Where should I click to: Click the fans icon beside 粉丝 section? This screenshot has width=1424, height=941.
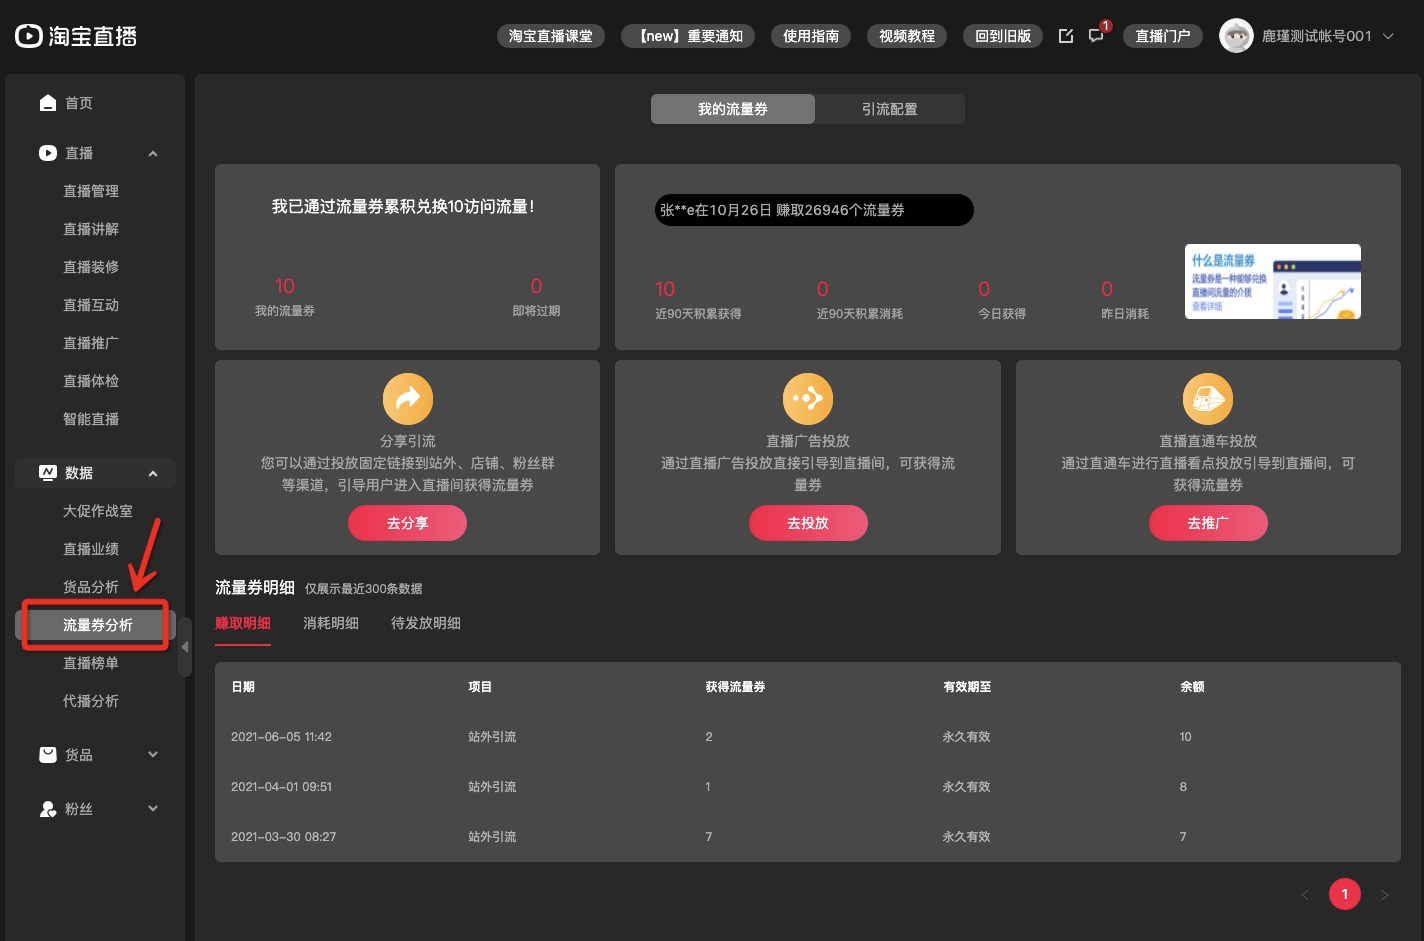click(x=48, y=808)
